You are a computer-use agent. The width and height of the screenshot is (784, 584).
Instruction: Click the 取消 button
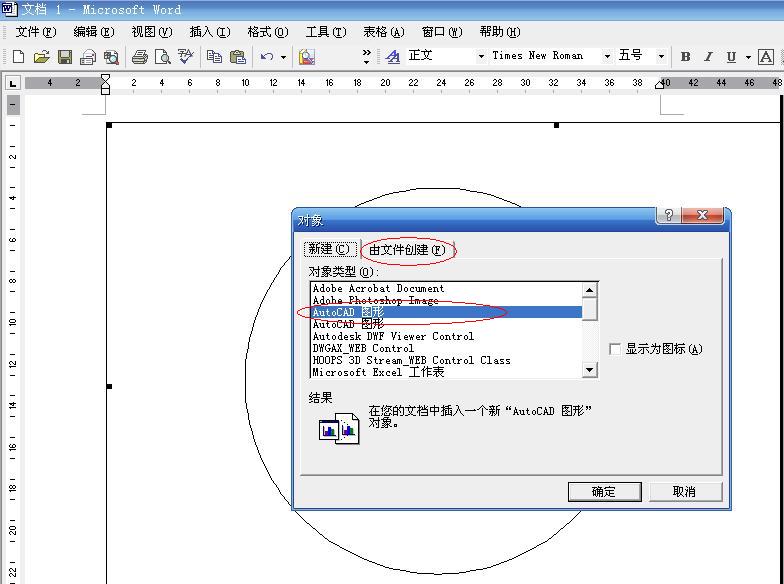685,492
